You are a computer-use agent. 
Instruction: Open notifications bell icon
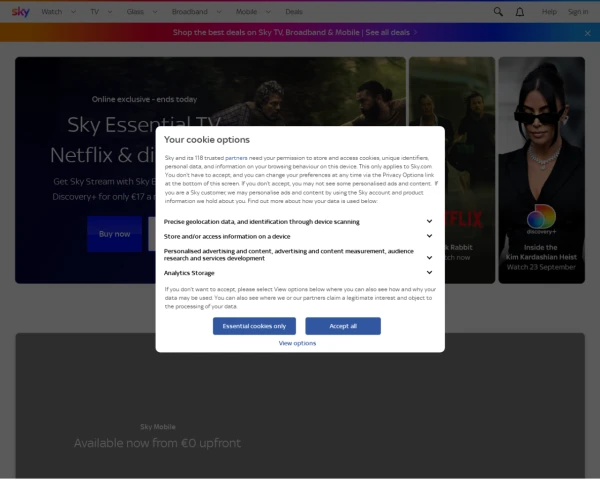pyautogui.click(x=520, y=12)
